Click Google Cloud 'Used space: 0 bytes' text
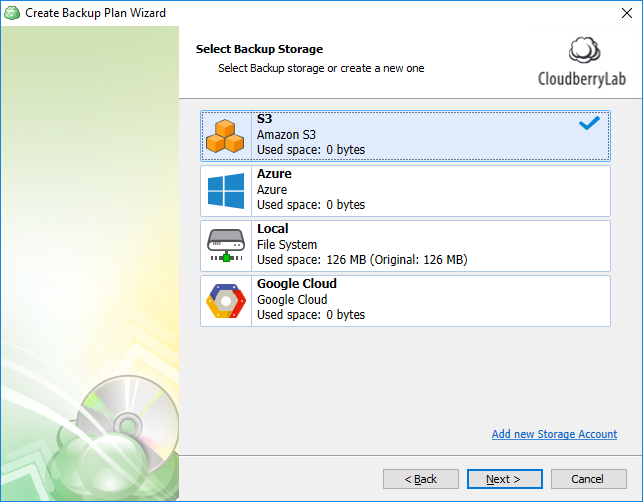Image resolution: width=643 pixels, height=502 pixels. 311,315
